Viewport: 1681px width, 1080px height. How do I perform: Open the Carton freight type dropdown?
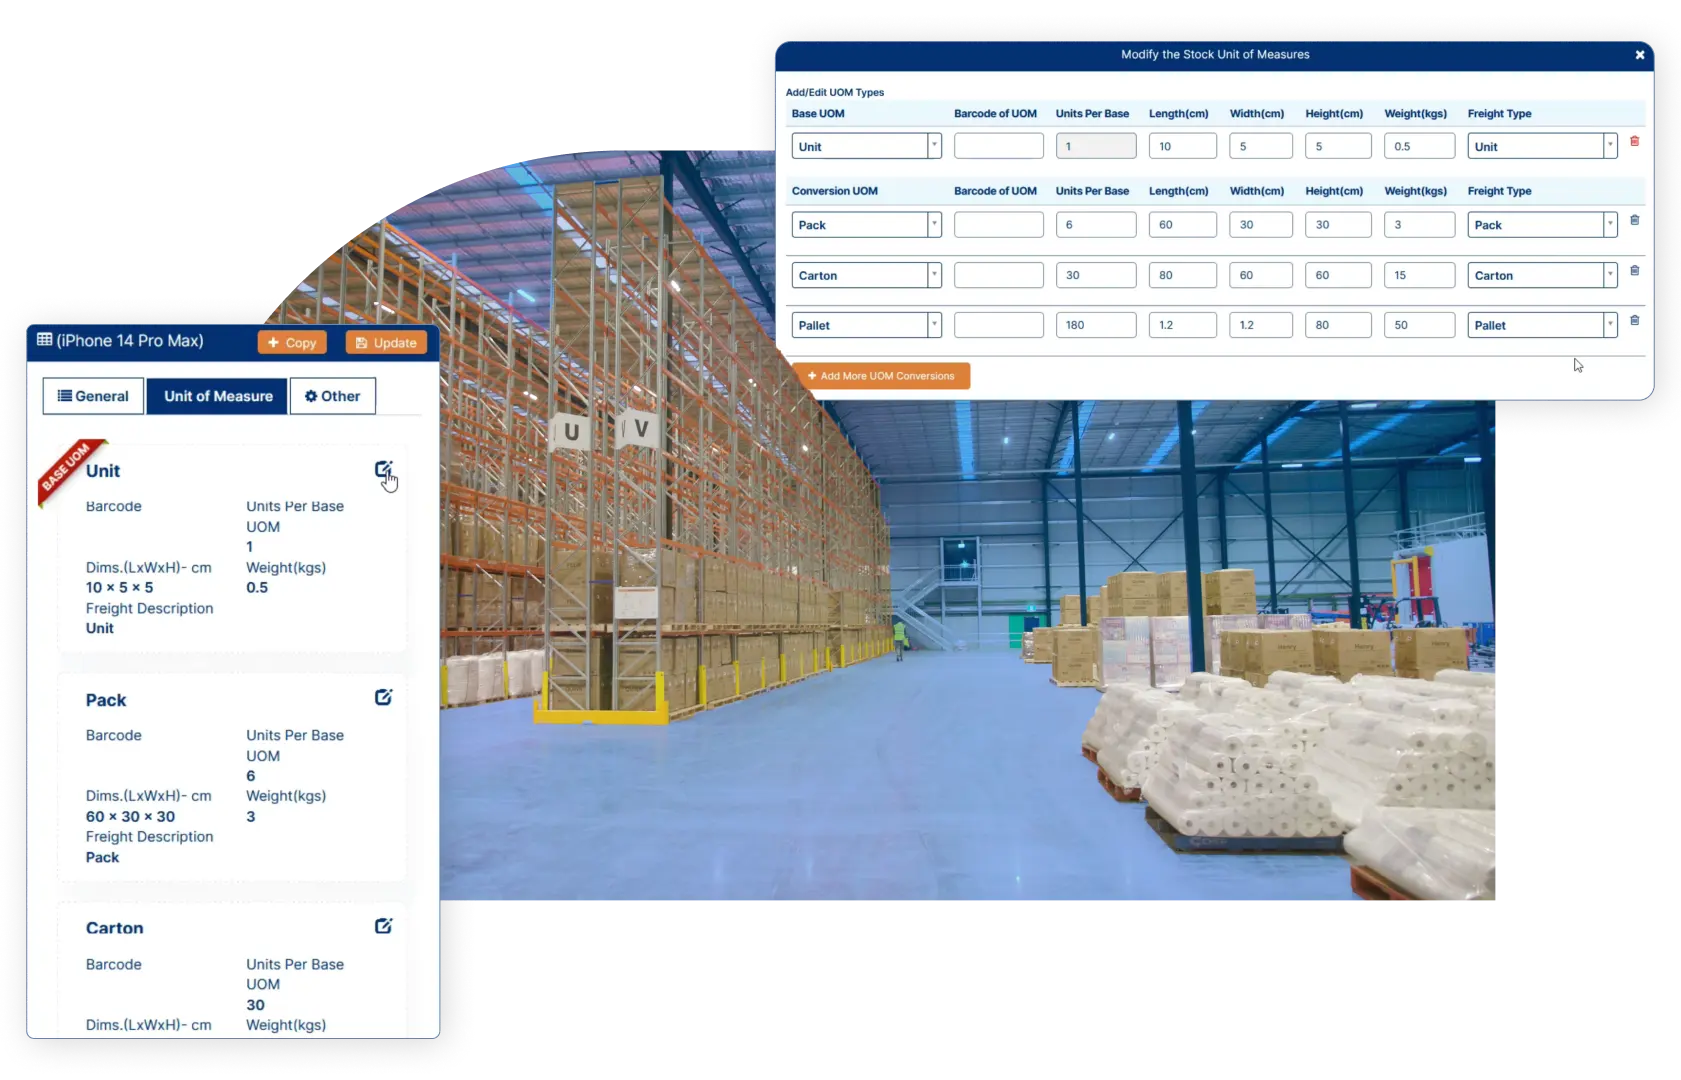tap(1609, 274)
